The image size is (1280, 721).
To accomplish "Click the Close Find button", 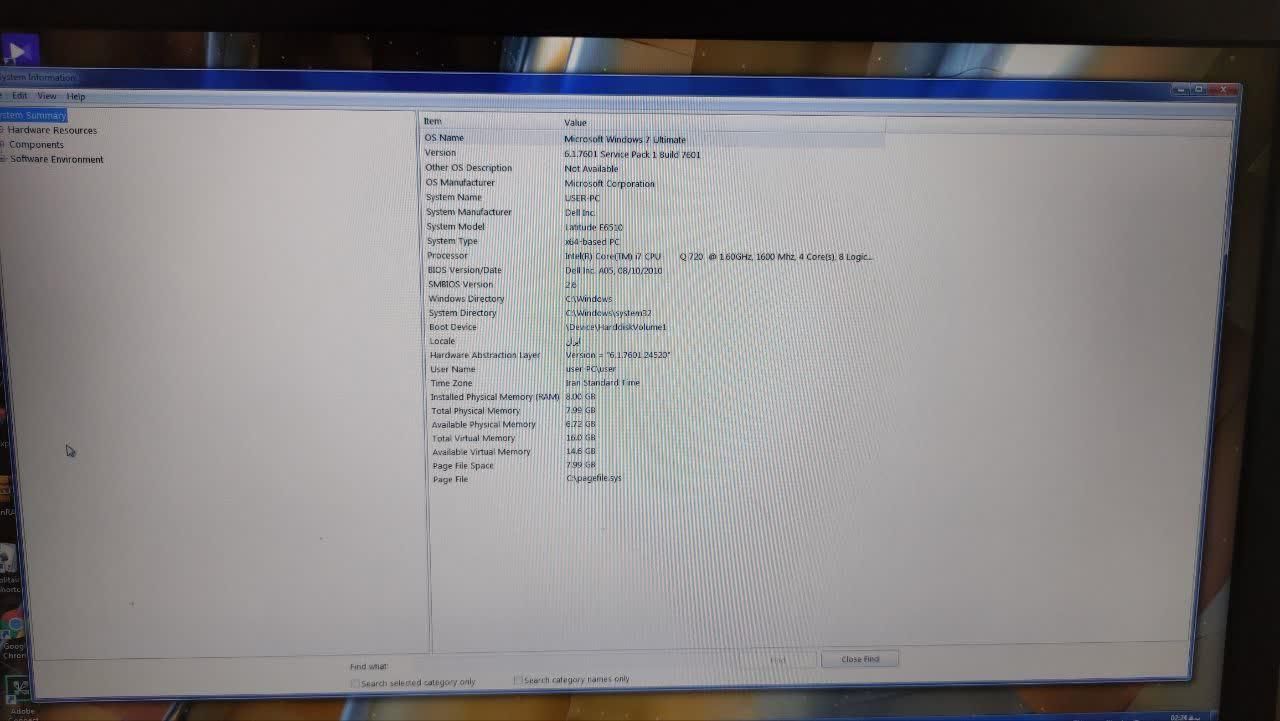I will coord(860,659).
